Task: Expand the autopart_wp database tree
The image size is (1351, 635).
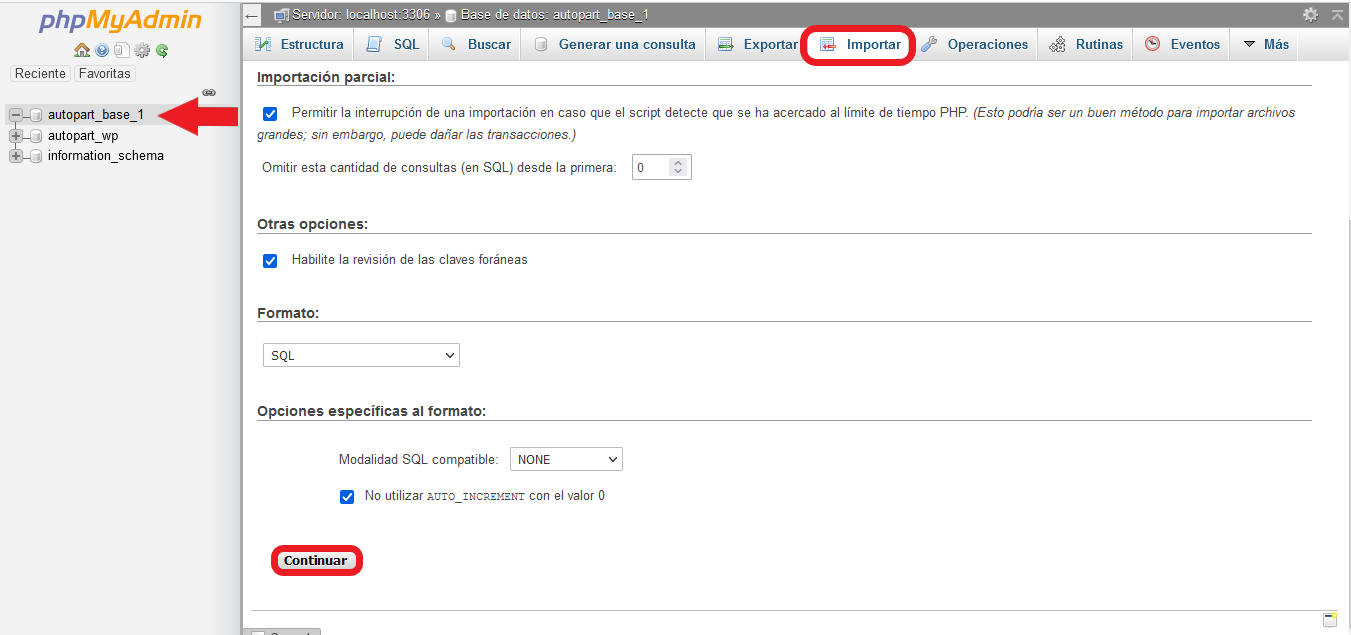Action: (16, 136)
